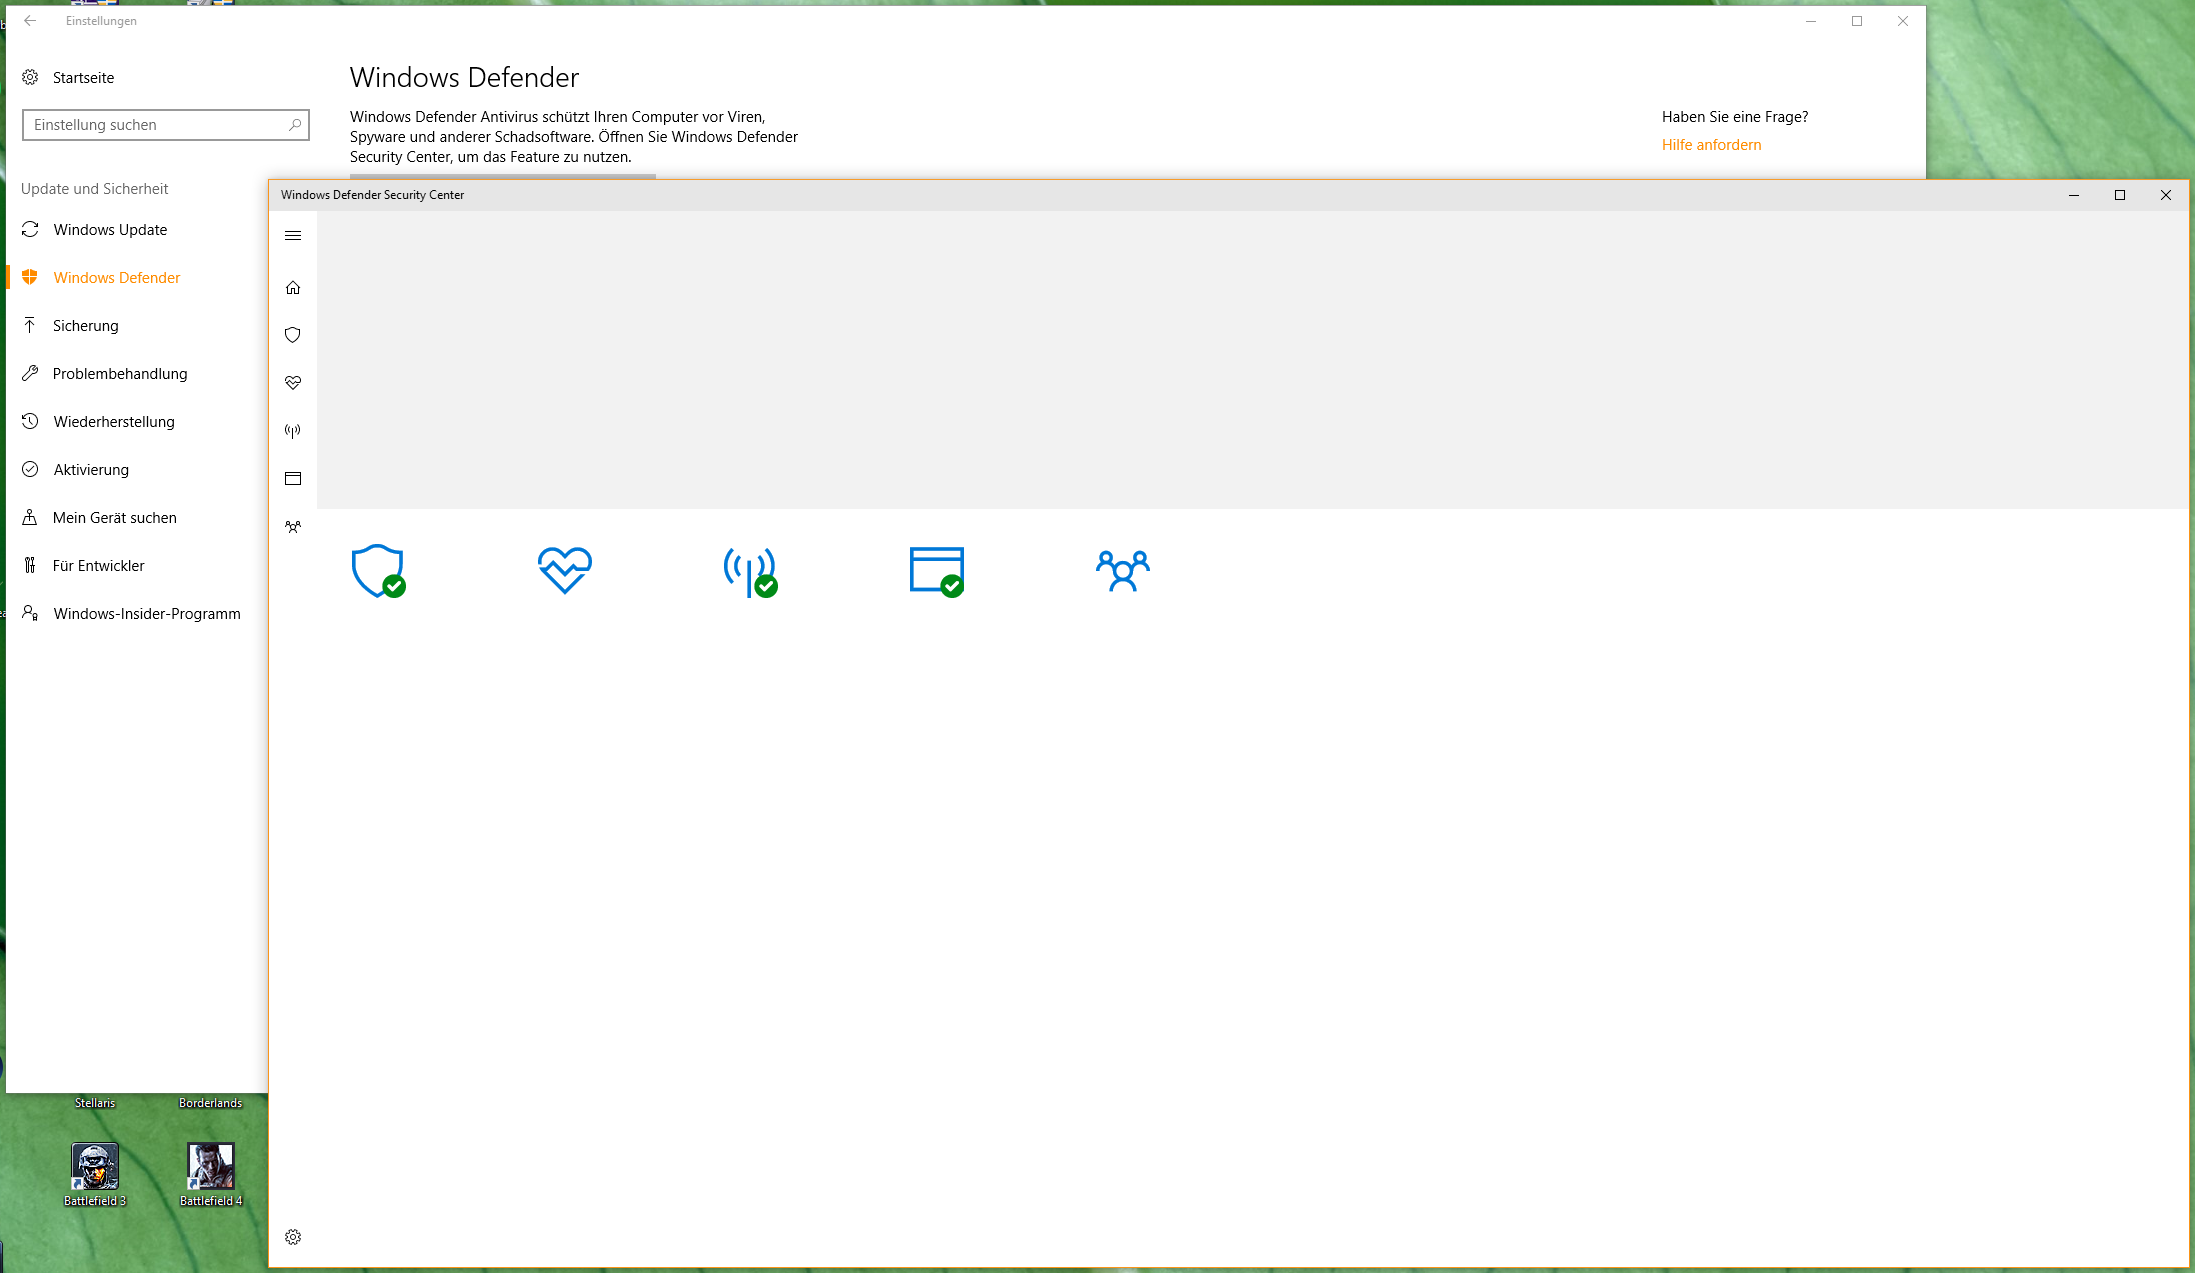Open device health heart icon in sidebar
The width and height of the screenshot is (2195, 1273).
point(293,383)
